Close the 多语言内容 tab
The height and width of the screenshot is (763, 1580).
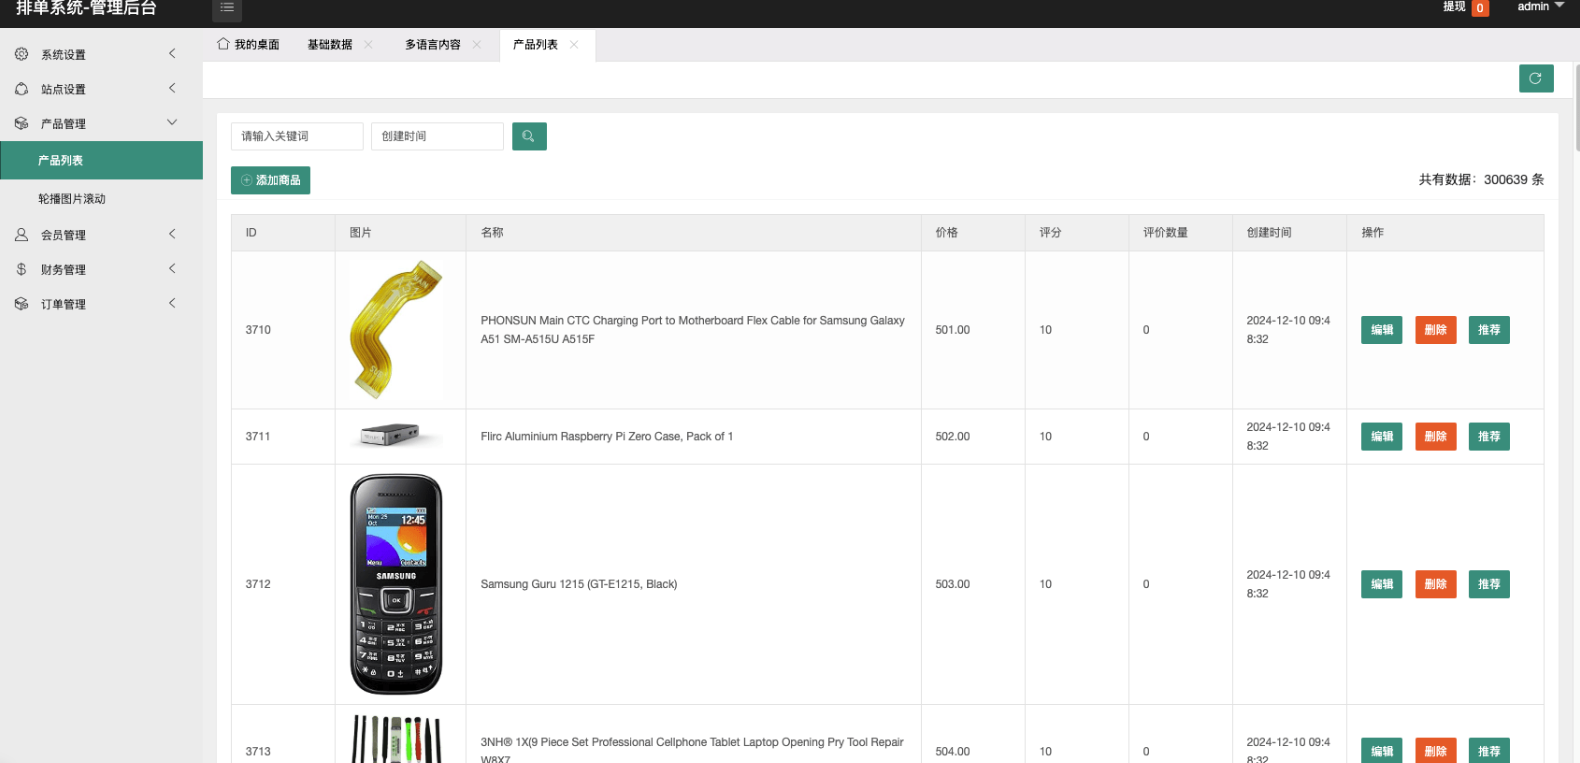[477, 45]
